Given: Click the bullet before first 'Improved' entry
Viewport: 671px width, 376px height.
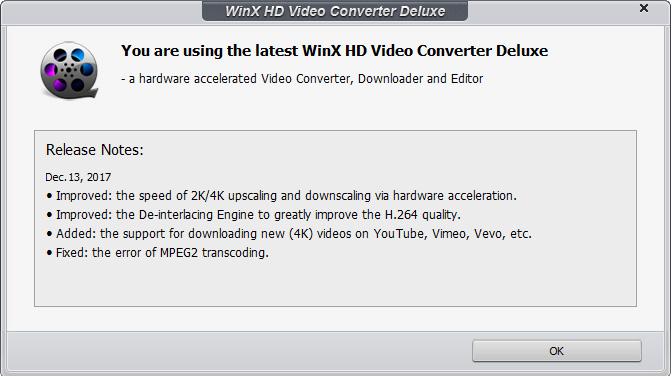Looking at the screenshot, I should point(49,196).
